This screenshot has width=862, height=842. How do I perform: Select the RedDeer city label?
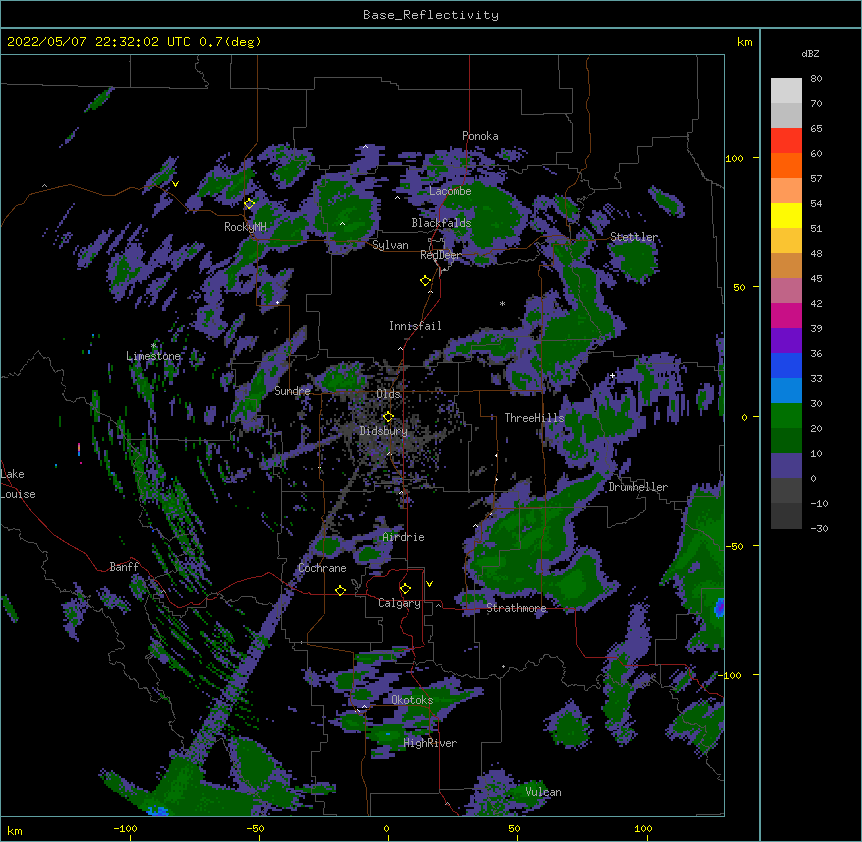click(x=441, y=255)
